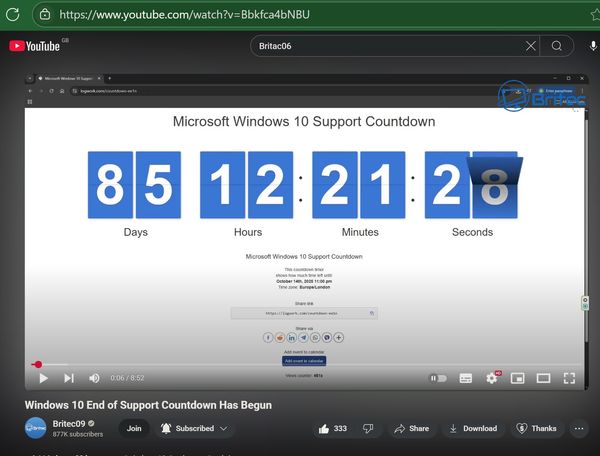Enable theater mode view
Viewport: 600px width, 456px height.
(543, 378)
